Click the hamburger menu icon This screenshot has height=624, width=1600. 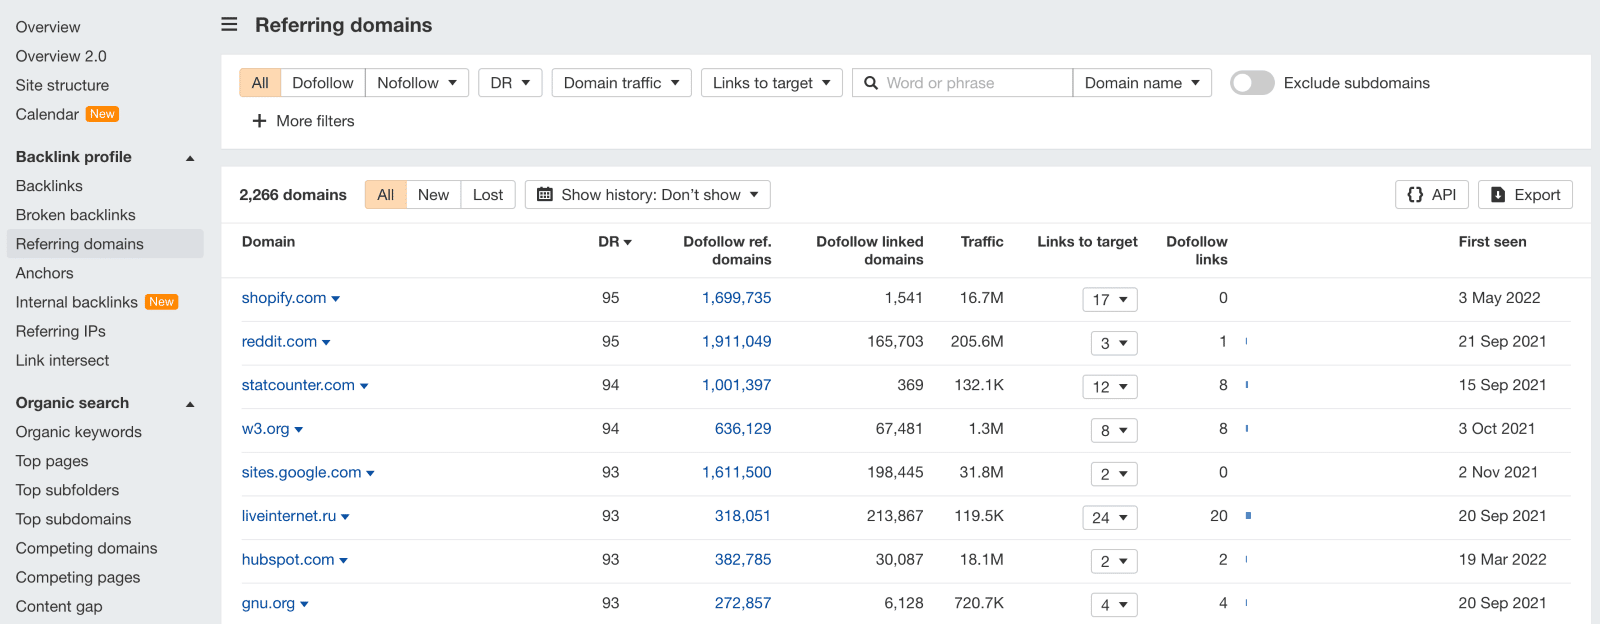(229, 24)
